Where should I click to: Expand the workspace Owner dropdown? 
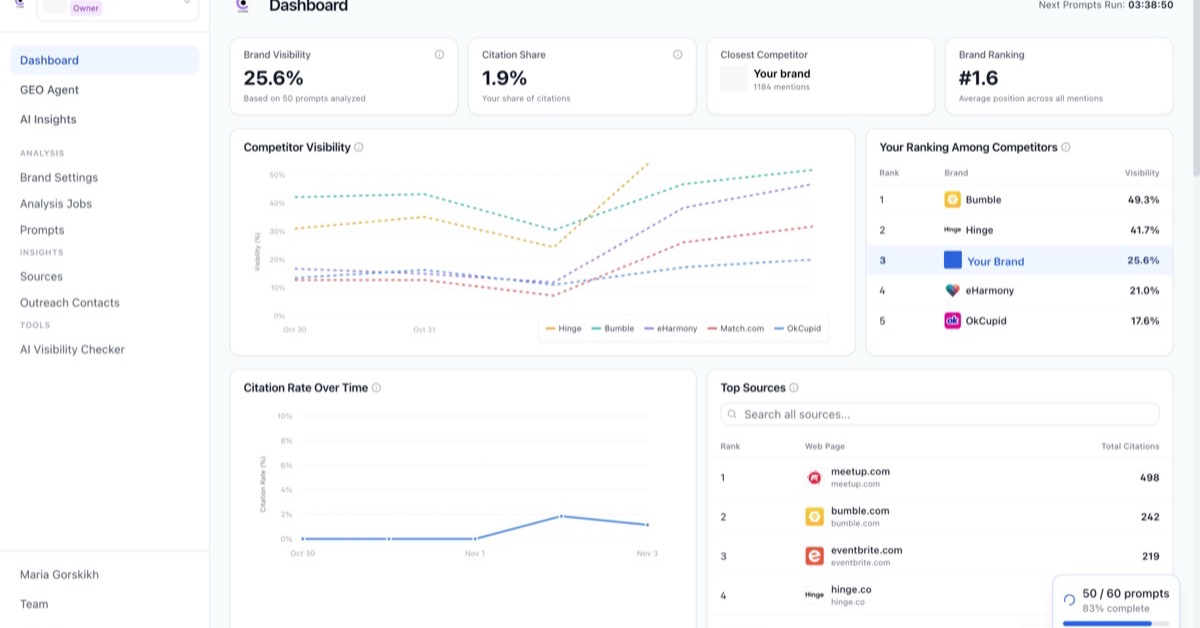186,3
